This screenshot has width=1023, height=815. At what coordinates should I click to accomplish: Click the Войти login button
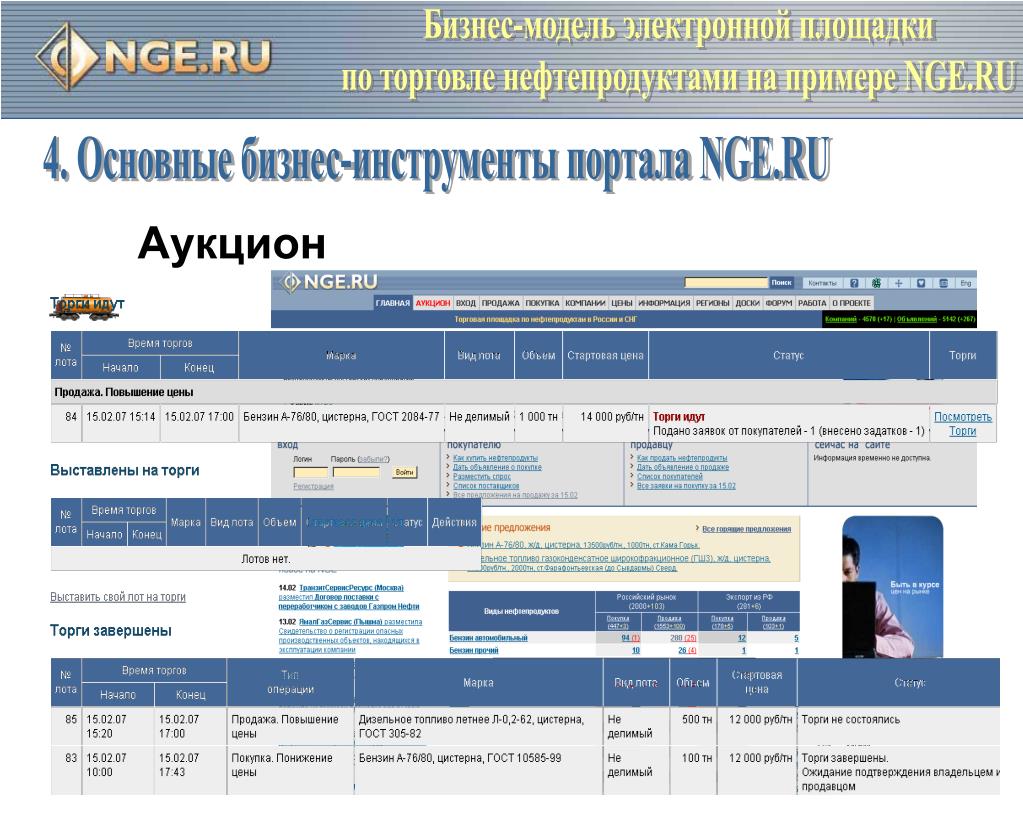(x=405, y=472)
